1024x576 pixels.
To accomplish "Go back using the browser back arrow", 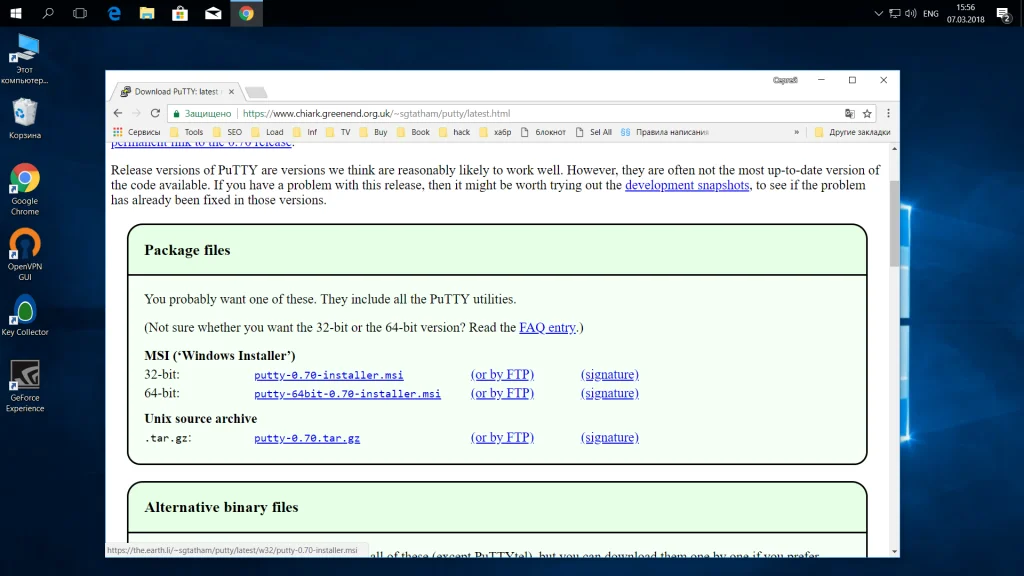I will (x=118, y=114).
